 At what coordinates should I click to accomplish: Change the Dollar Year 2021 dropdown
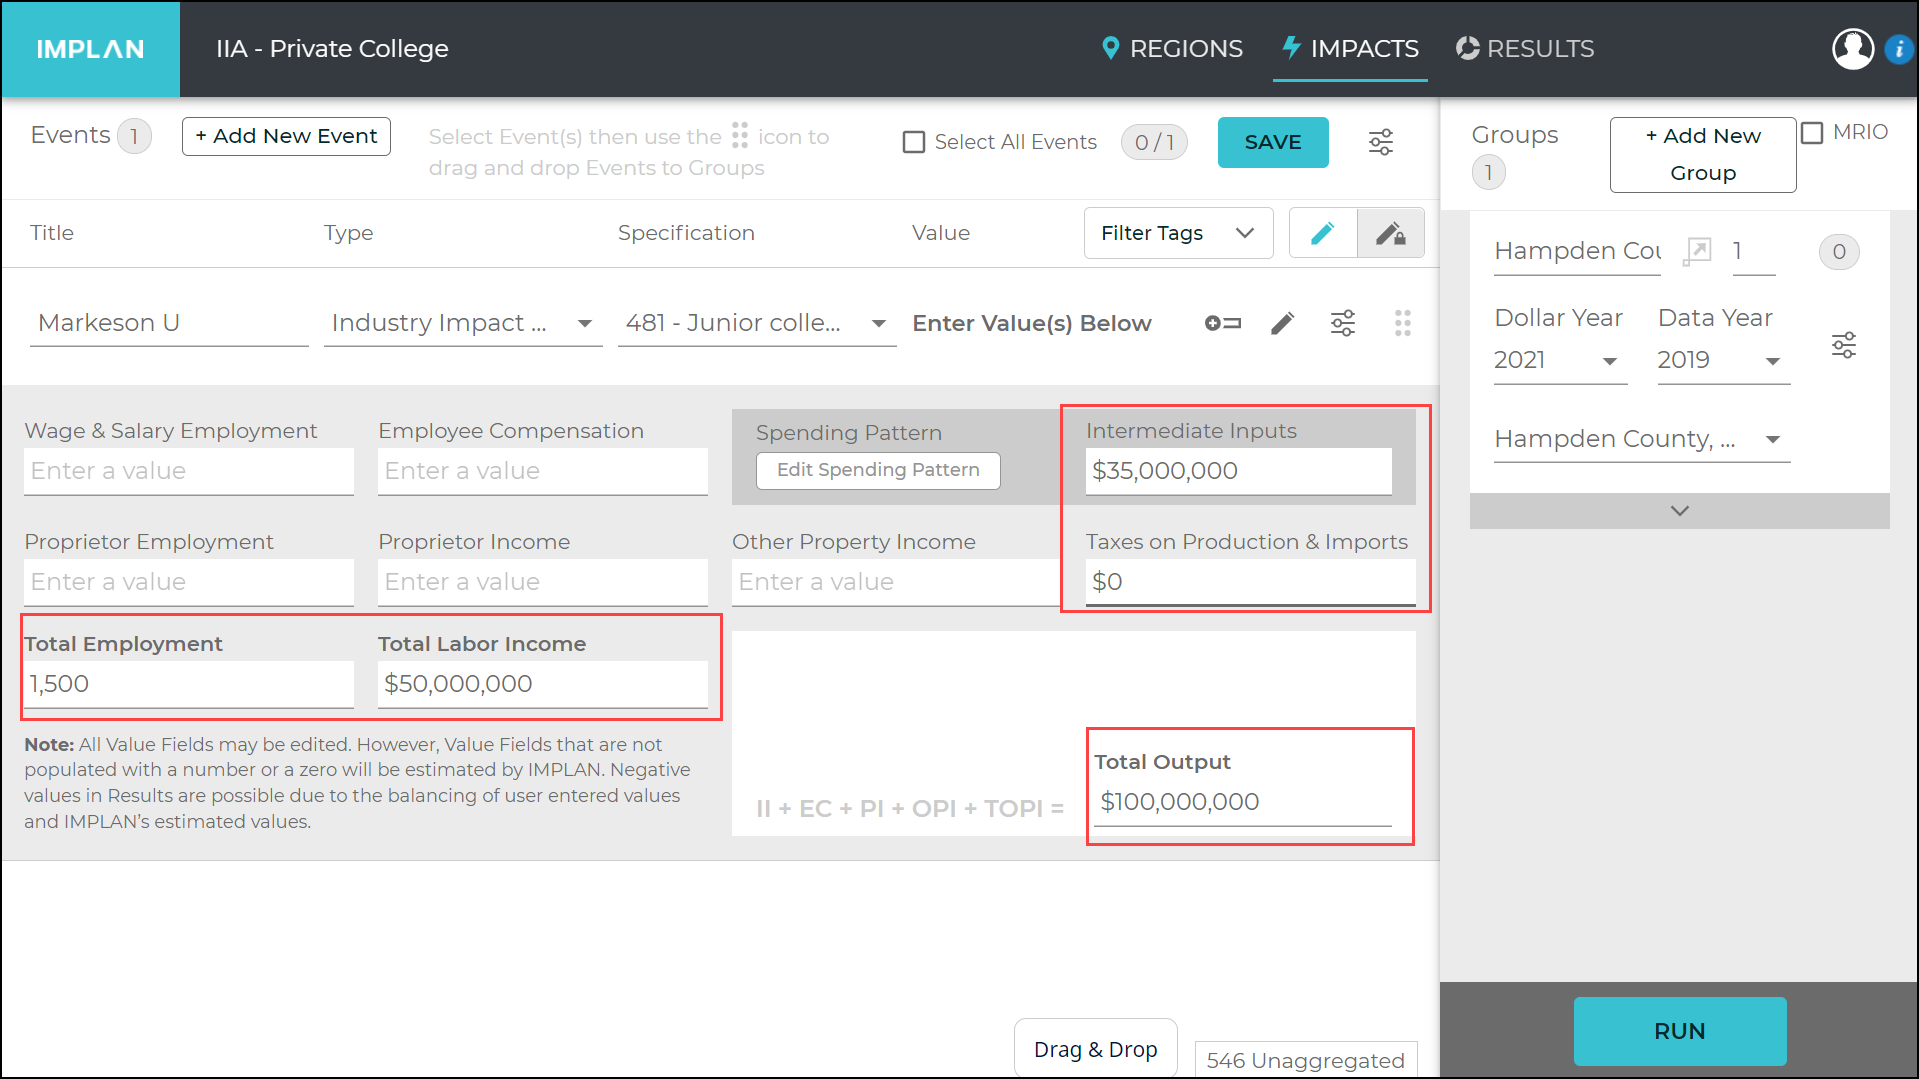[x=1559, y=360]
